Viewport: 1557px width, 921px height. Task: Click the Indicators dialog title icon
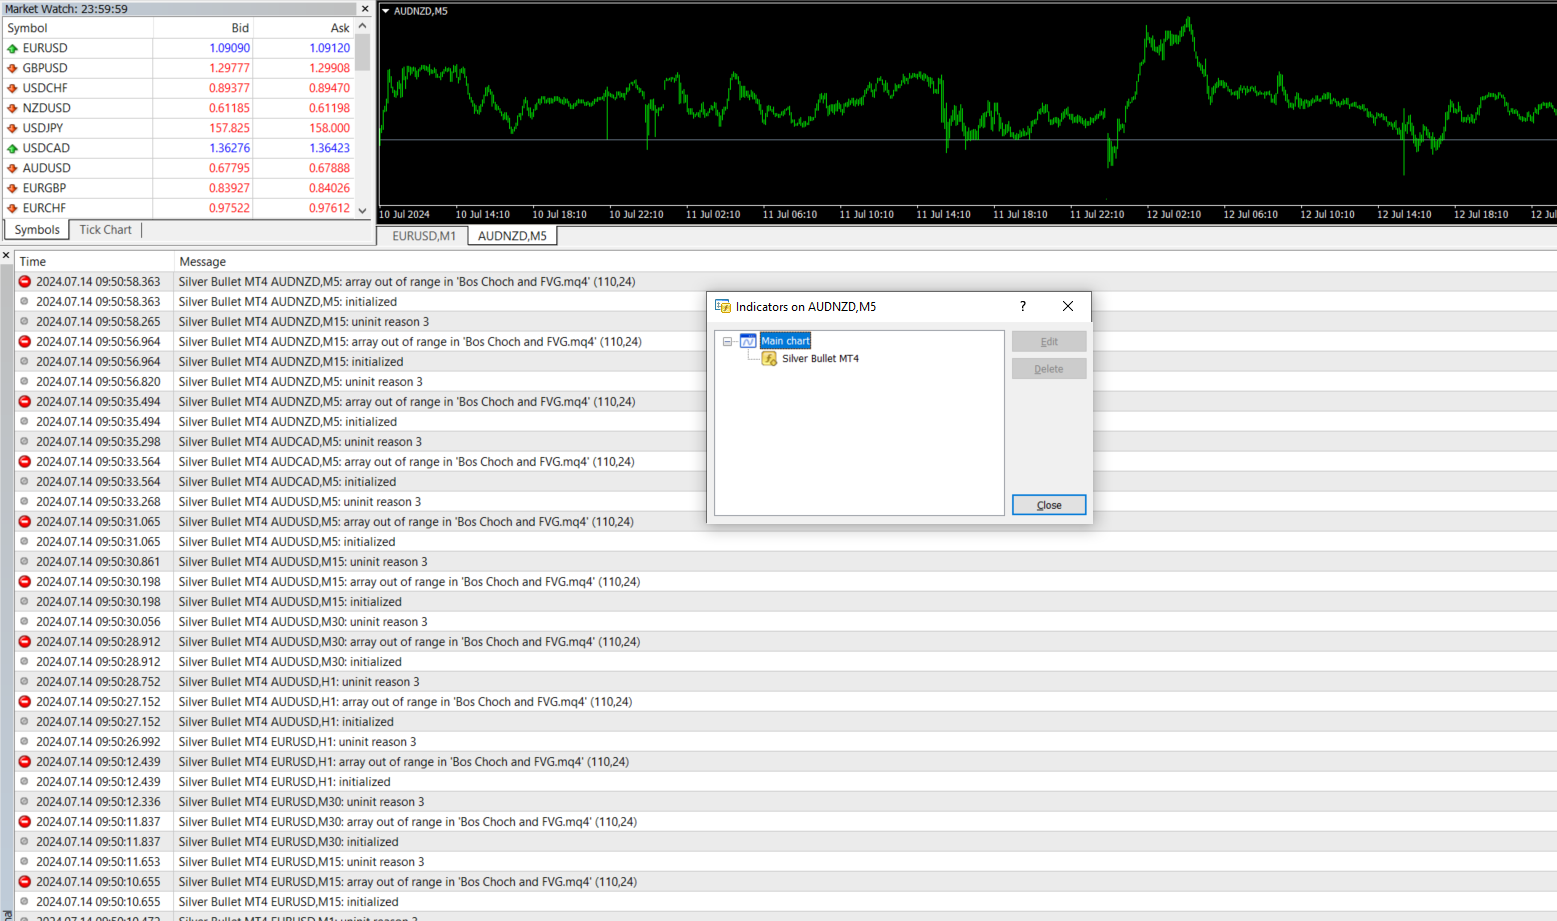click(723, 307)
